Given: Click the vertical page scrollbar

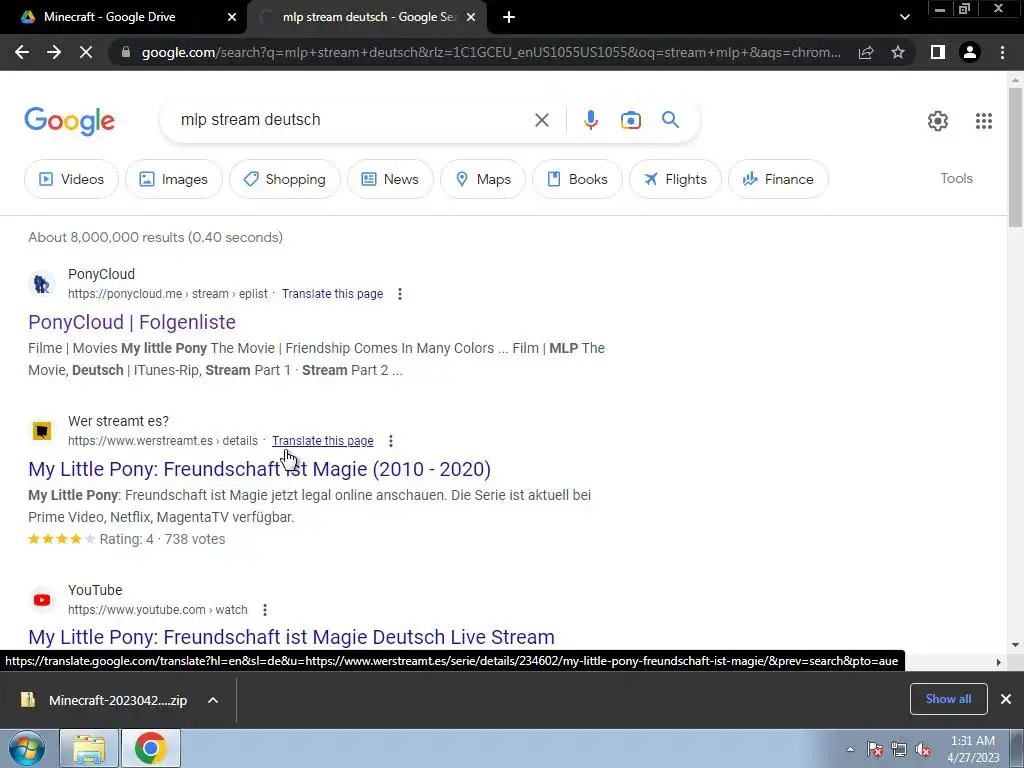Looking at the screenshot, I should pyautogui.click(x=1015, y=157).
